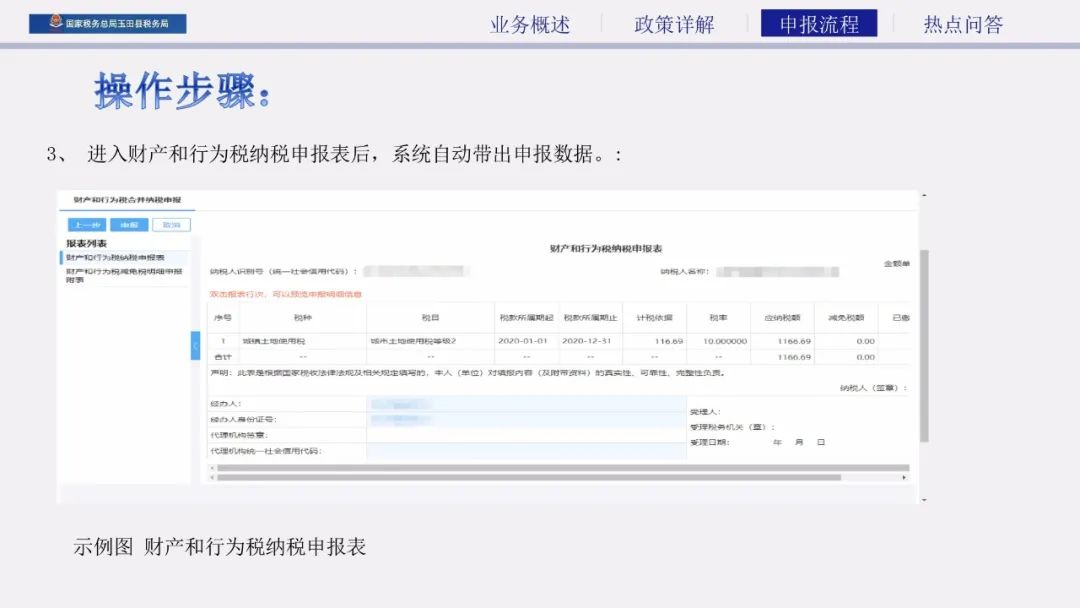The width and height of the screenshot is (1080, 608).
Task: Click the 上一步 button
Action: 87,225
